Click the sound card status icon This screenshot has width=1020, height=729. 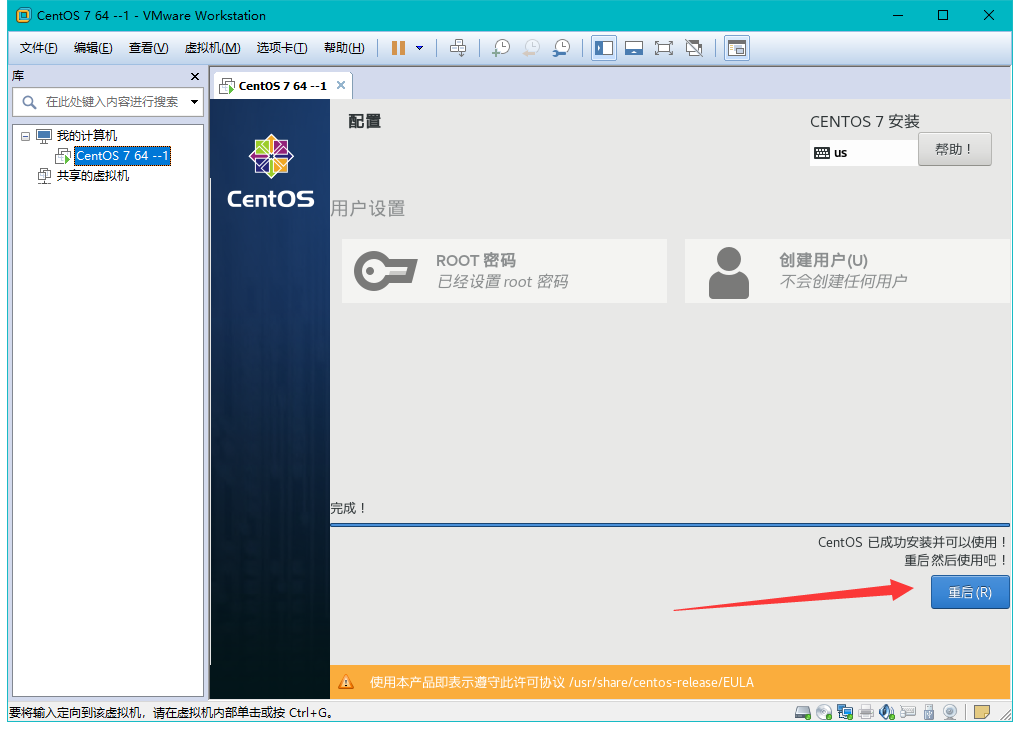tap(887, 713)
